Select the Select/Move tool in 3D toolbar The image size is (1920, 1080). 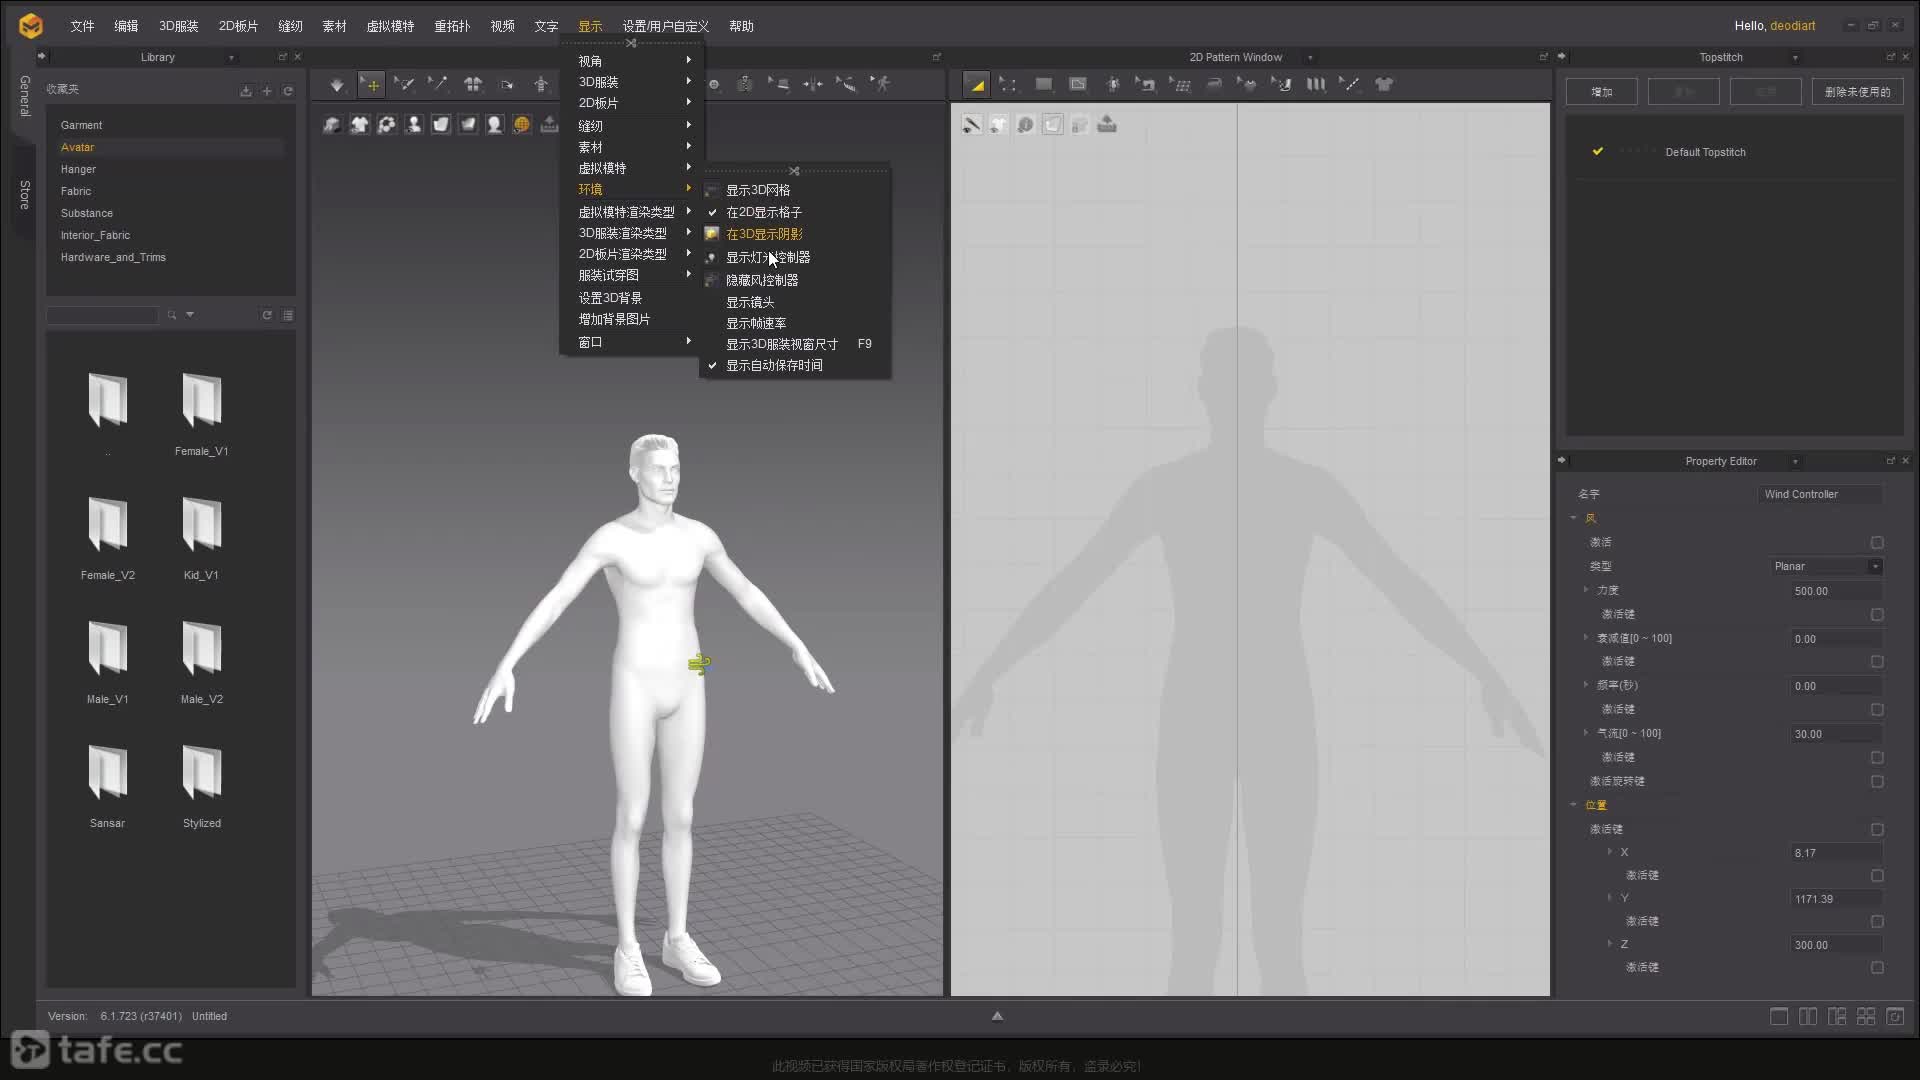(x=371, y=85)
